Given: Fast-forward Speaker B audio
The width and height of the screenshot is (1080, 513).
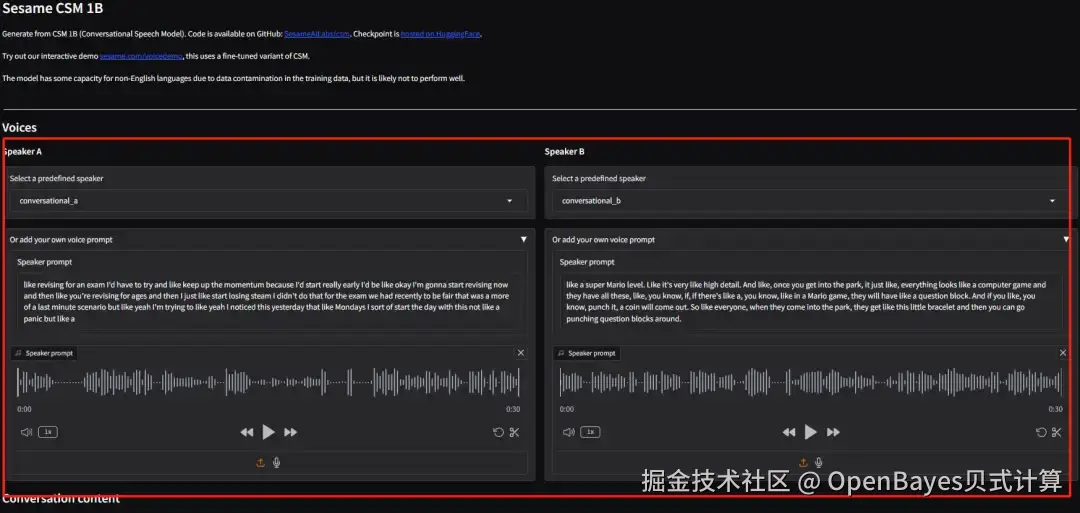Looking at the screenshot, I should 833,432.
